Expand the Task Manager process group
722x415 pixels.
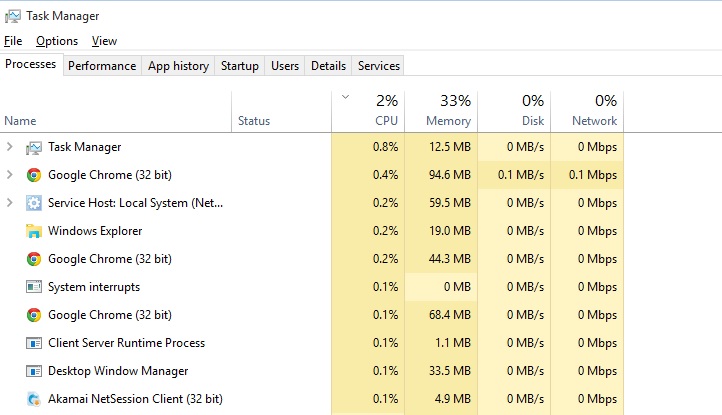point(10,147)
